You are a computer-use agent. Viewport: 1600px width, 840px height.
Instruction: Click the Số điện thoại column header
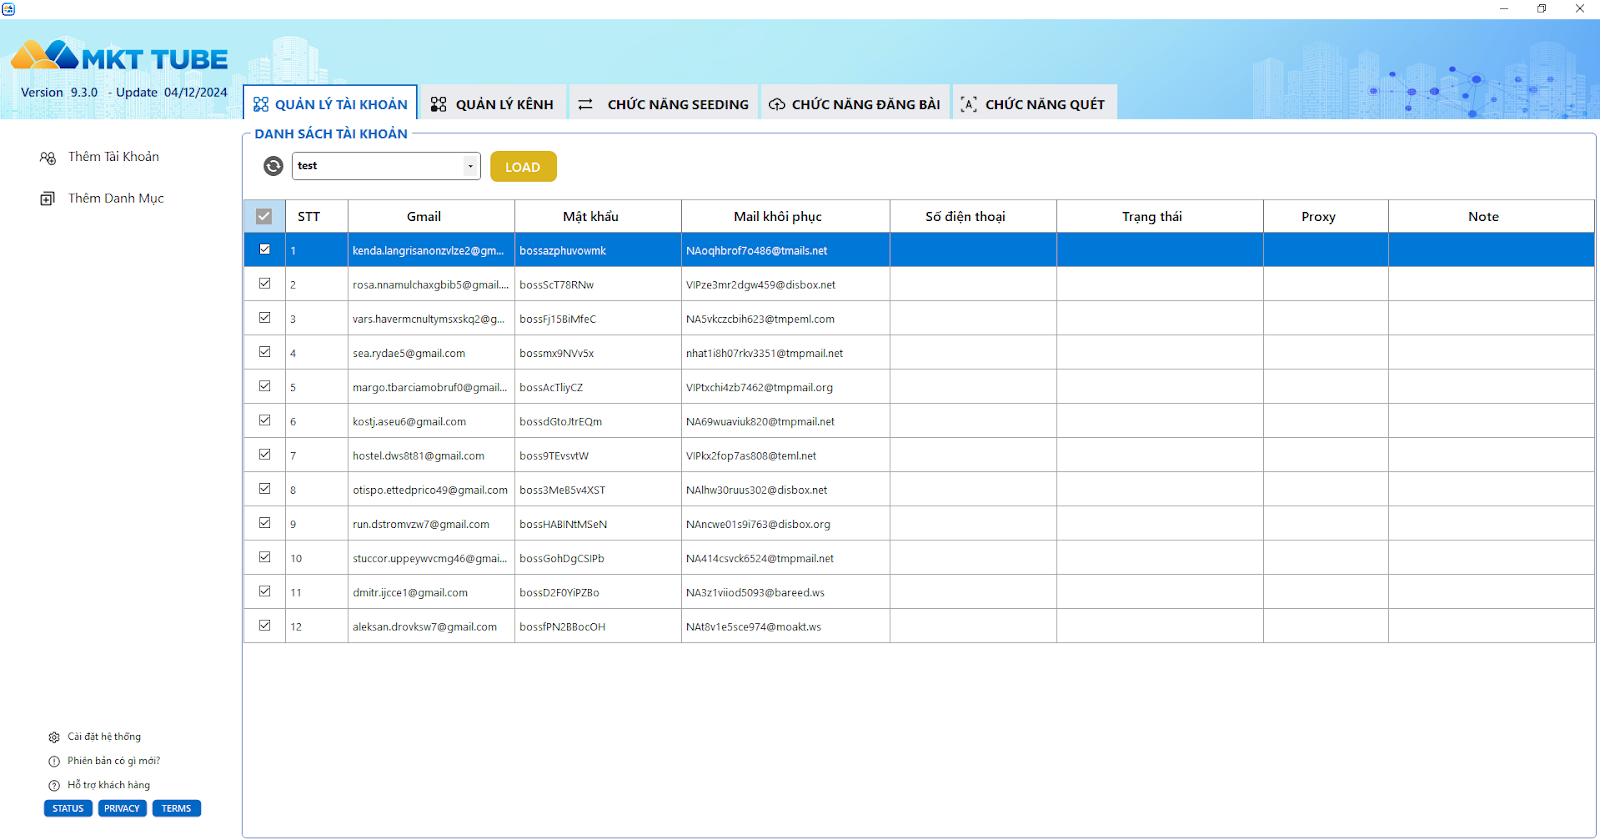(973, 216)
